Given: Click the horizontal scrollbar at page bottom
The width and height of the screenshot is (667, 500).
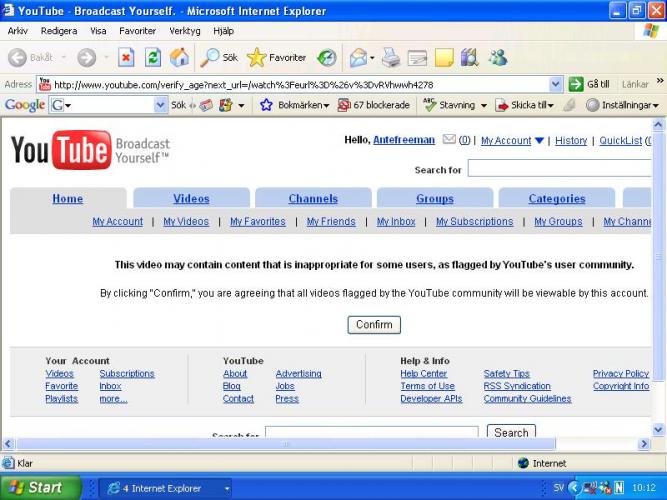Looking at the screenshot, I should pos(300,443).
